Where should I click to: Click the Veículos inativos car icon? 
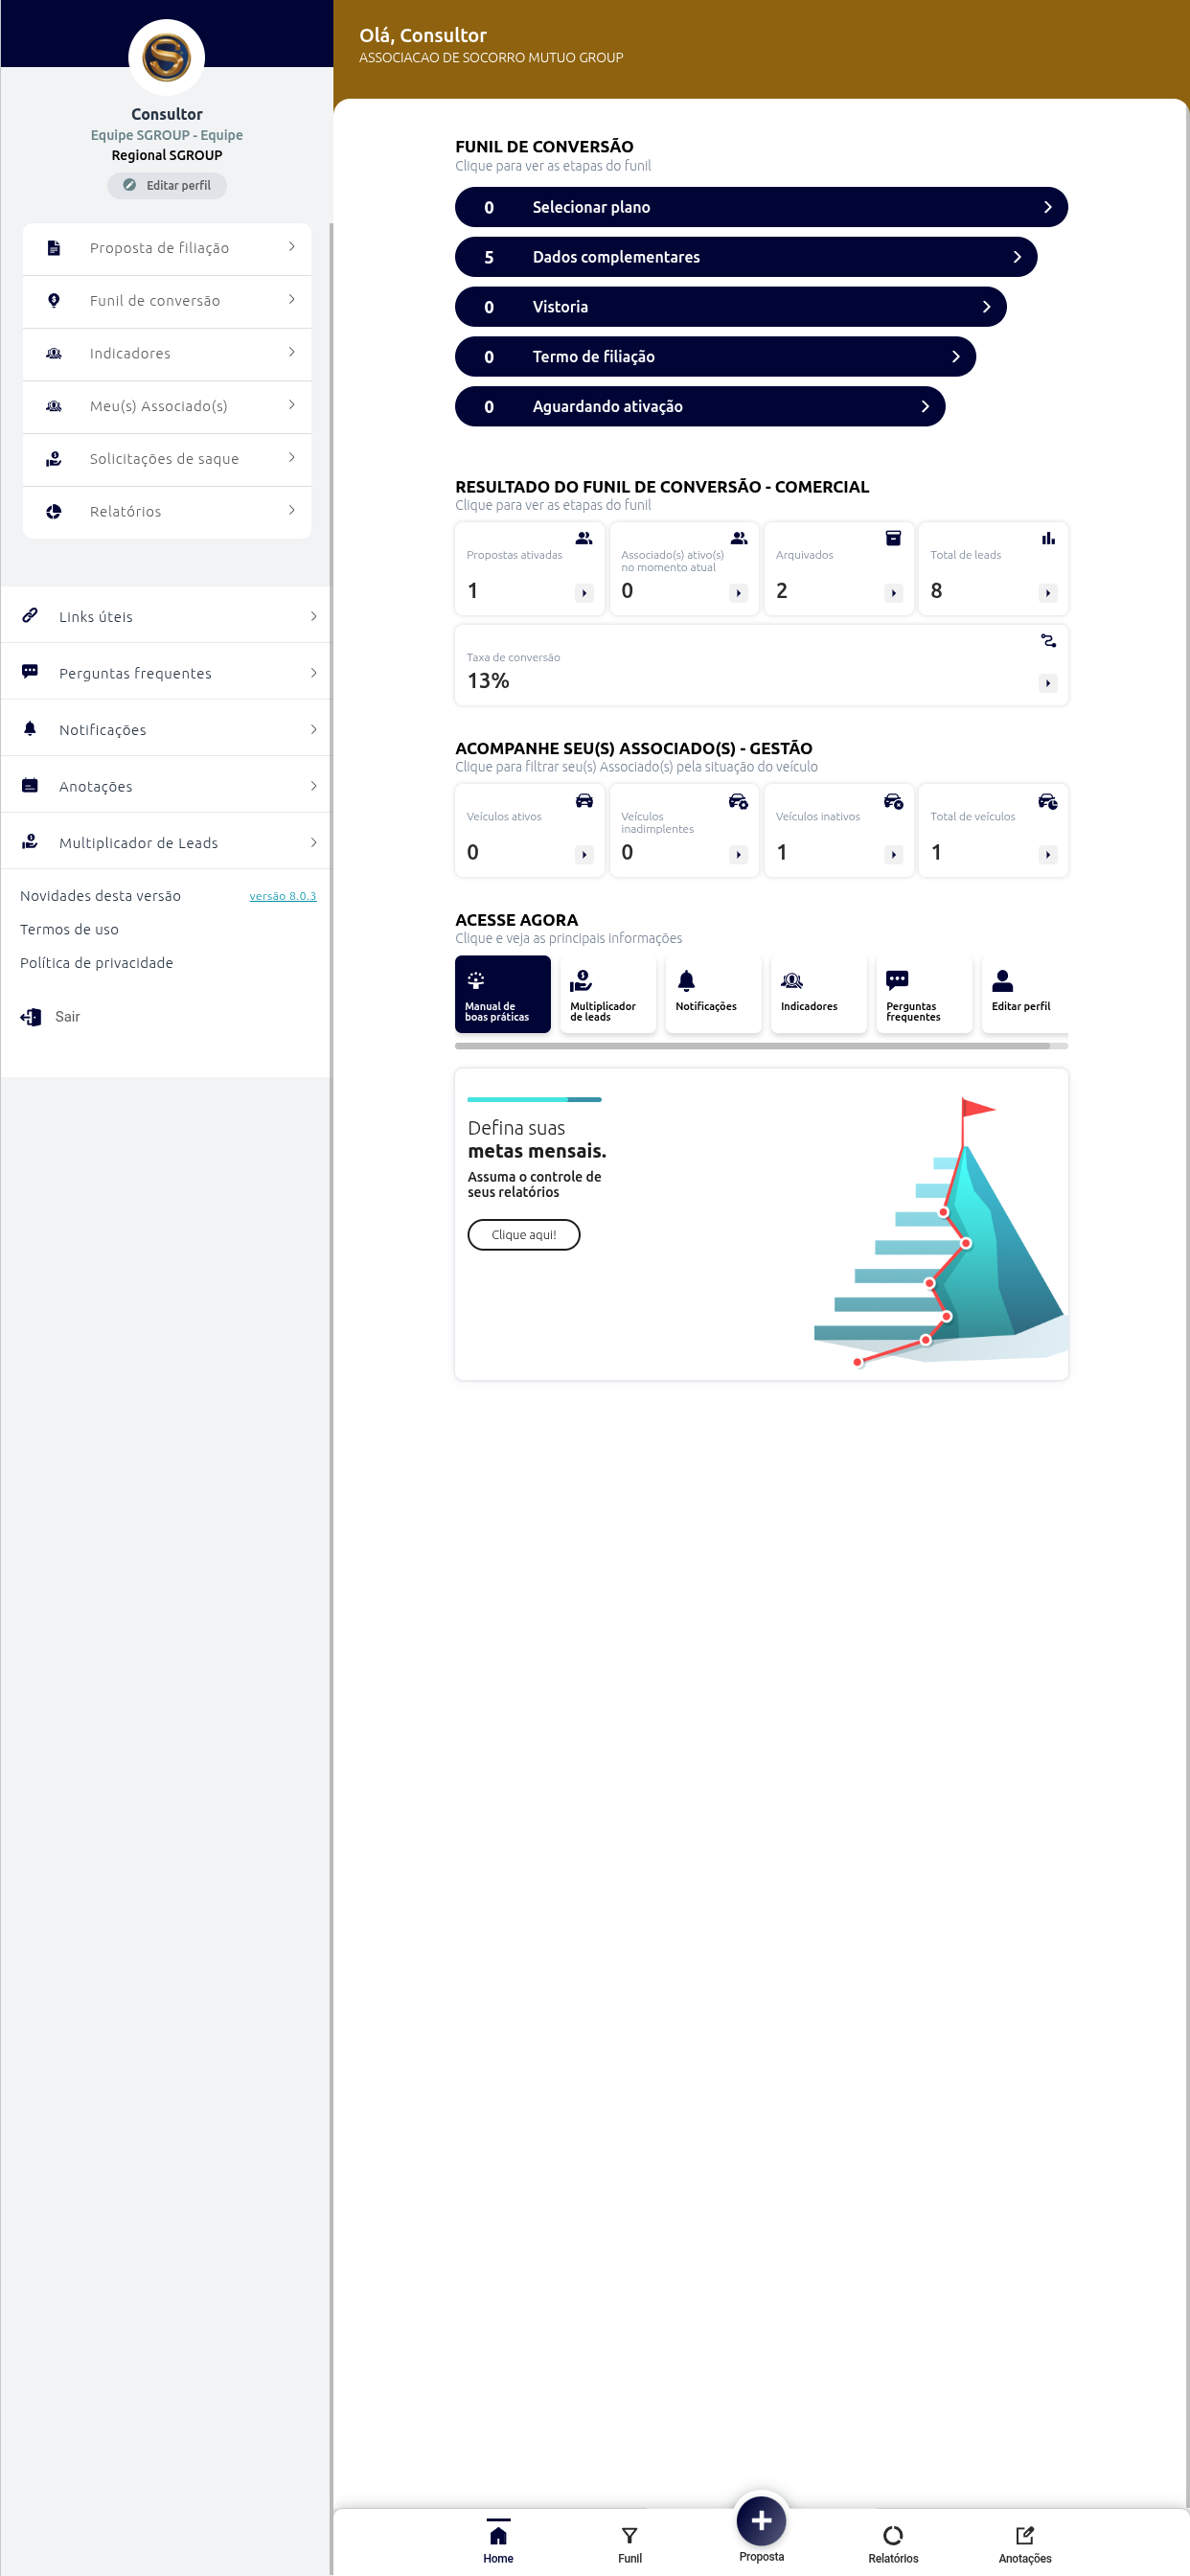pyautogui.click(x=893, y=800)
